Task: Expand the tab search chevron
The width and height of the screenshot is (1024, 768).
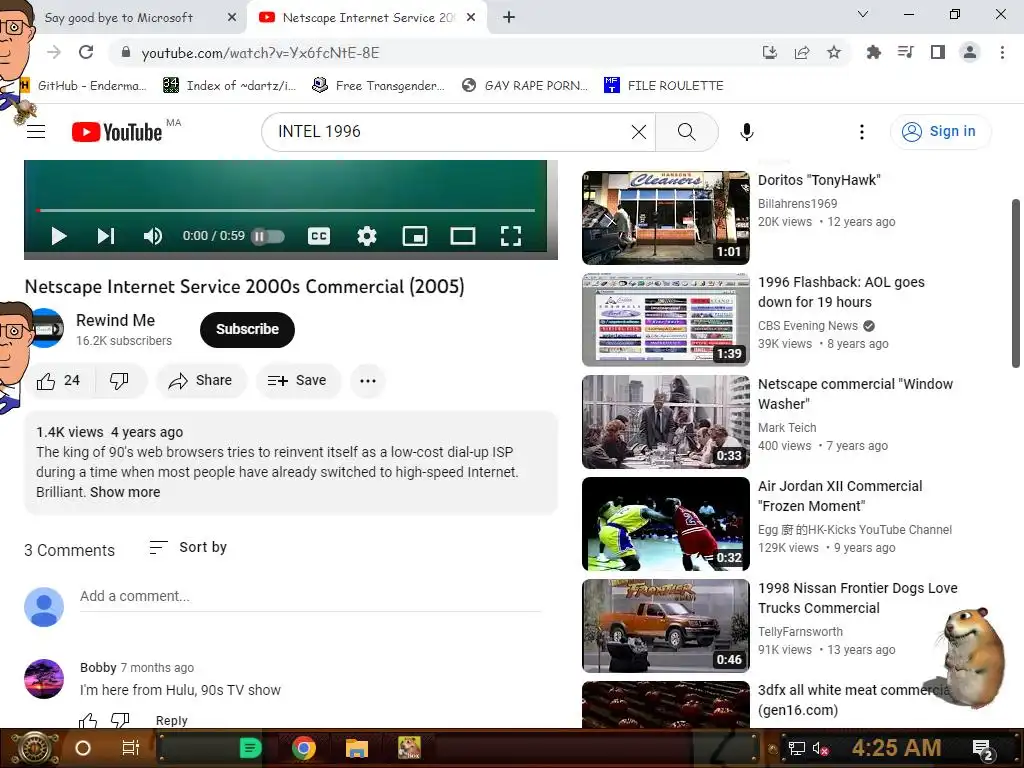Action: pos(863,14)
